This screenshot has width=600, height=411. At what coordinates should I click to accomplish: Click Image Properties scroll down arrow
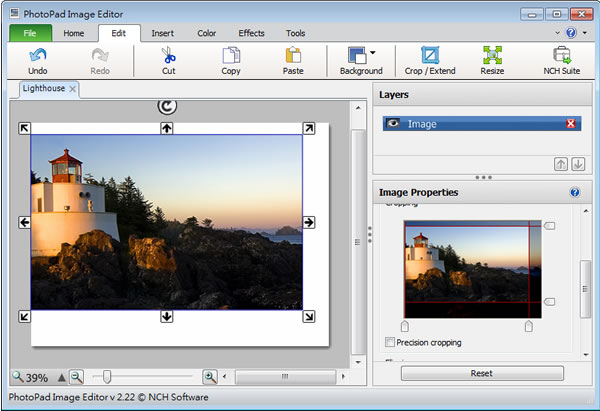(586, 355)
